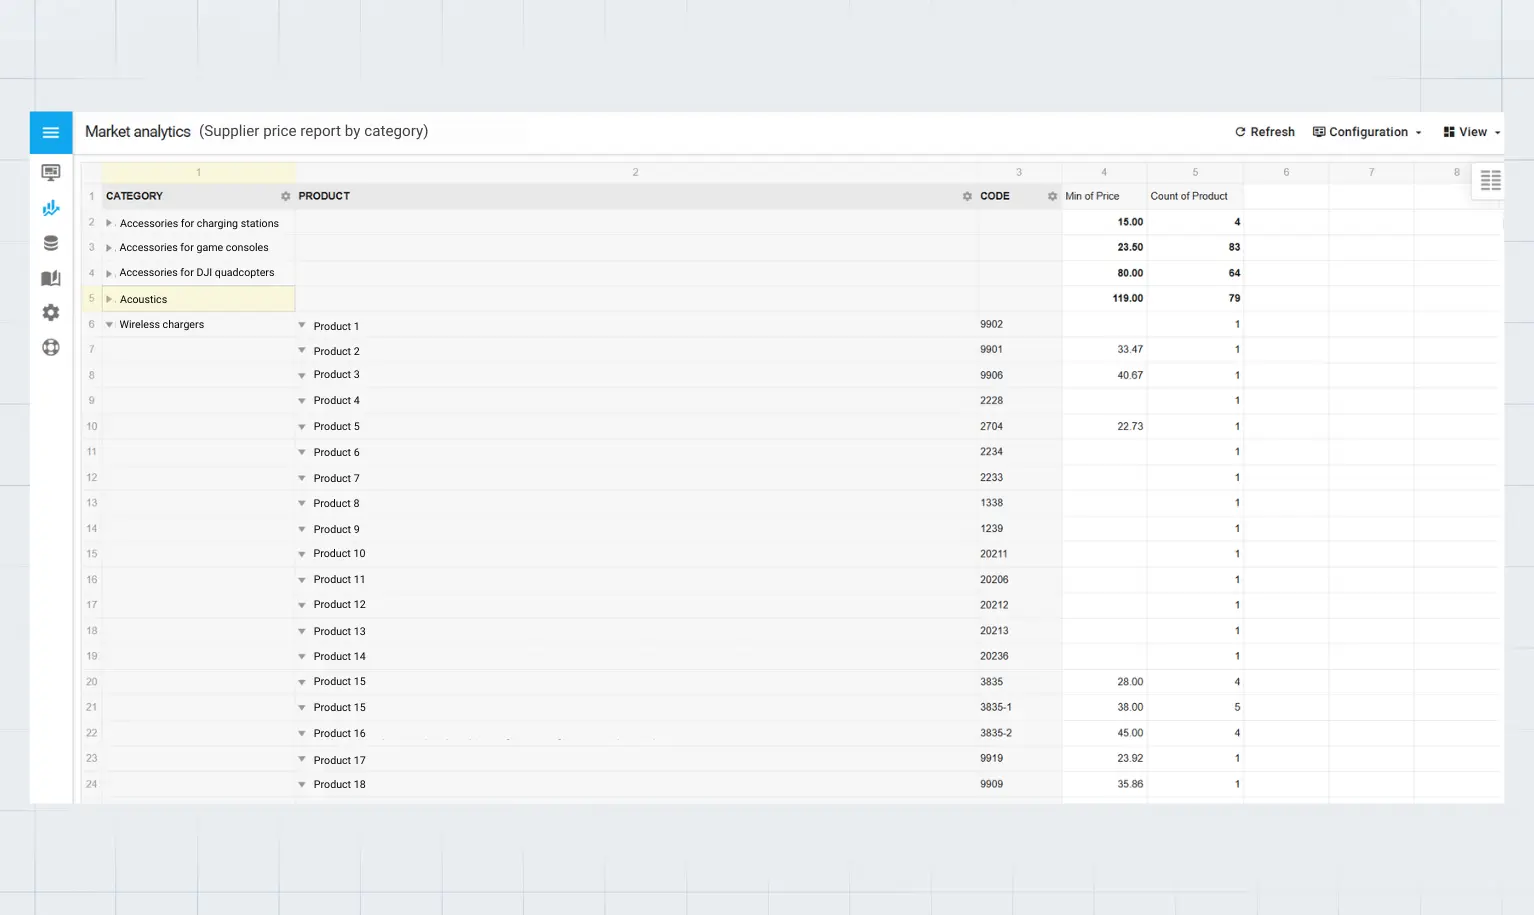Click the gear icon in CODE header

tap(1052, 197)
